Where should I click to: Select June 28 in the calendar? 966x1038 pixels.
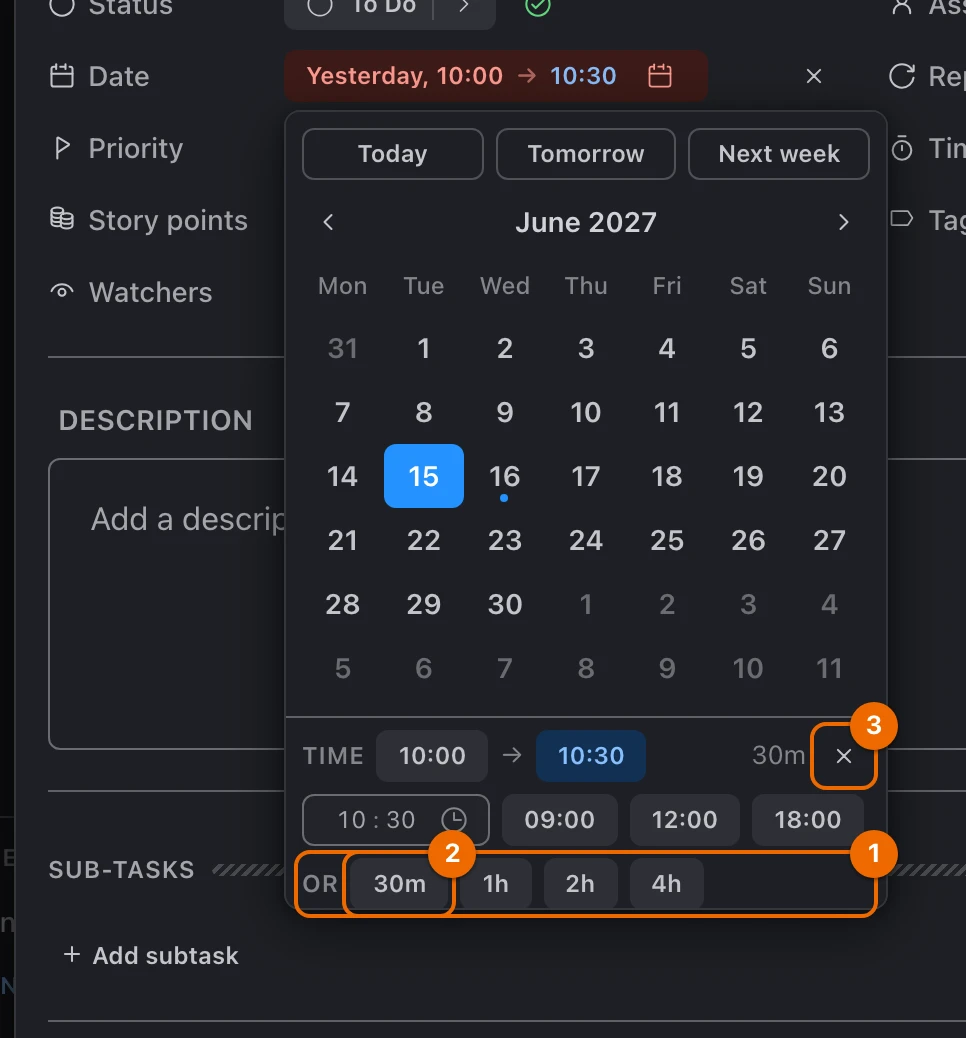(342, 604)
